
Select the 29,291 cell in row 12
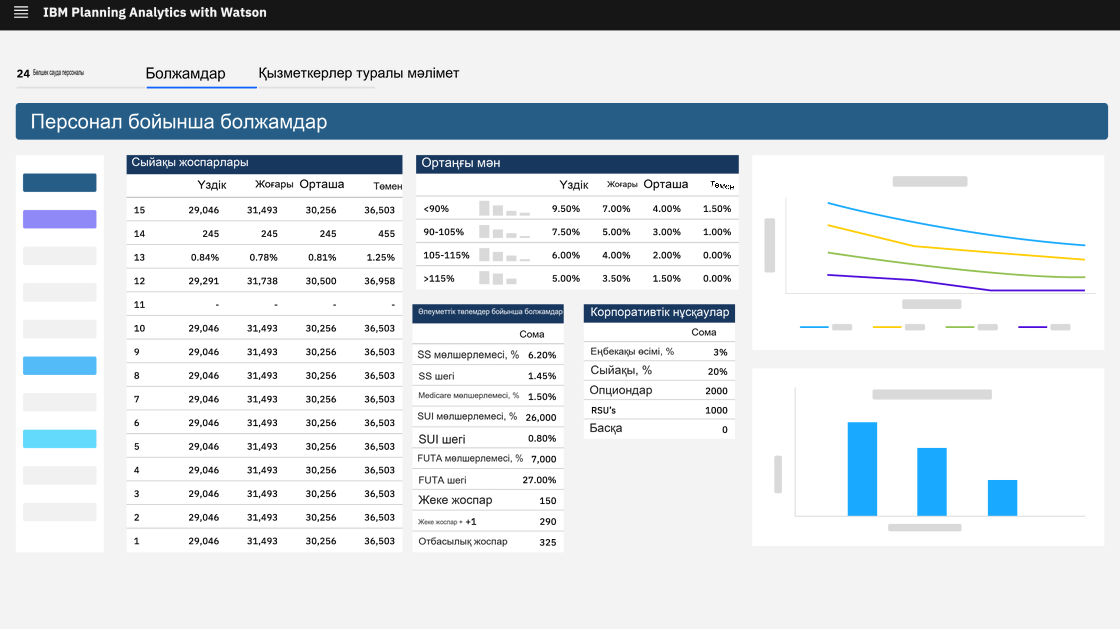pos(204,281)
